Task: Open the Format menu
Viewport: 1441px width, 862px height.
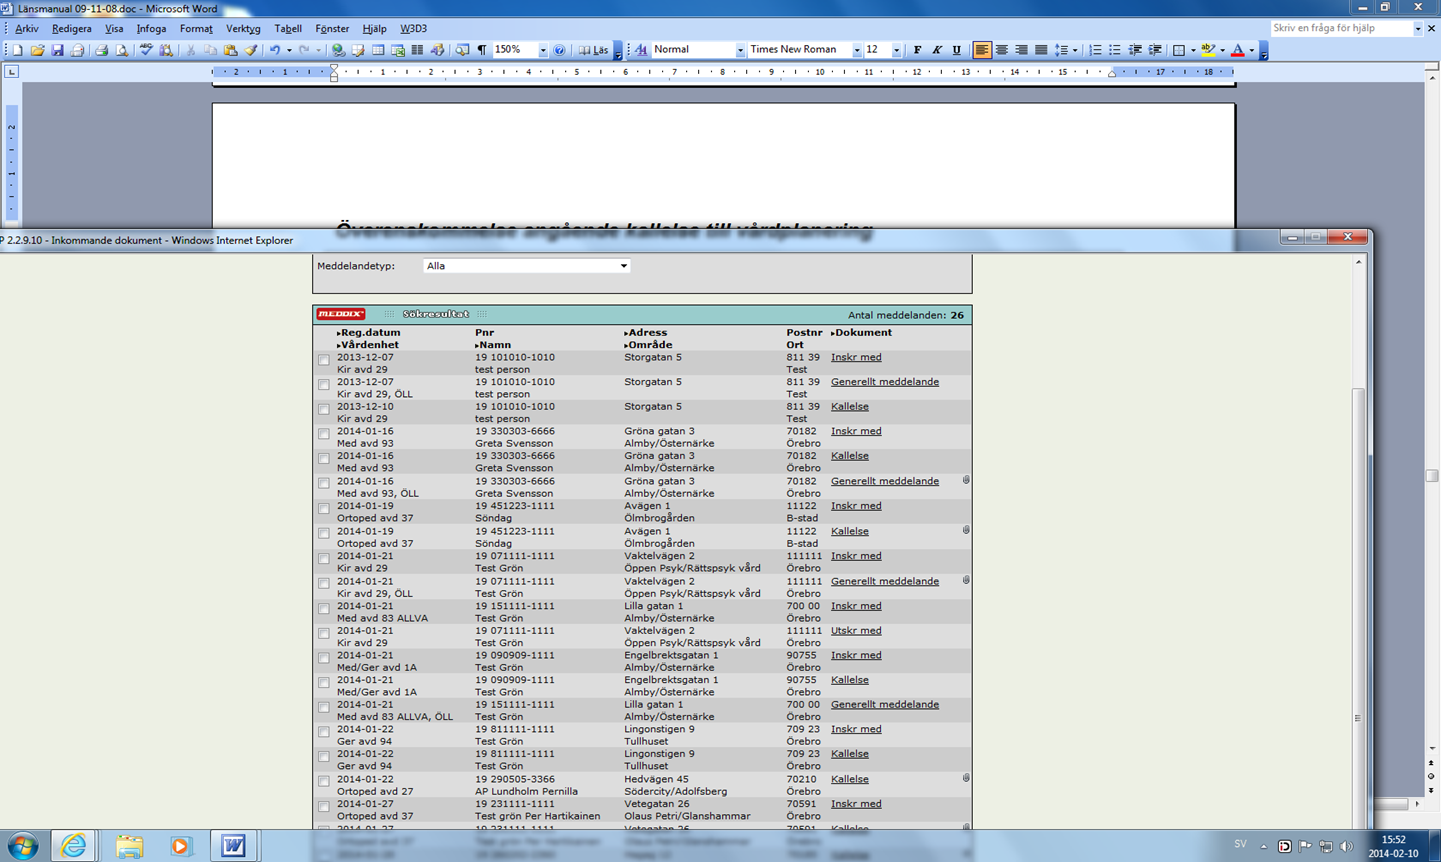Action: [196, 29]
